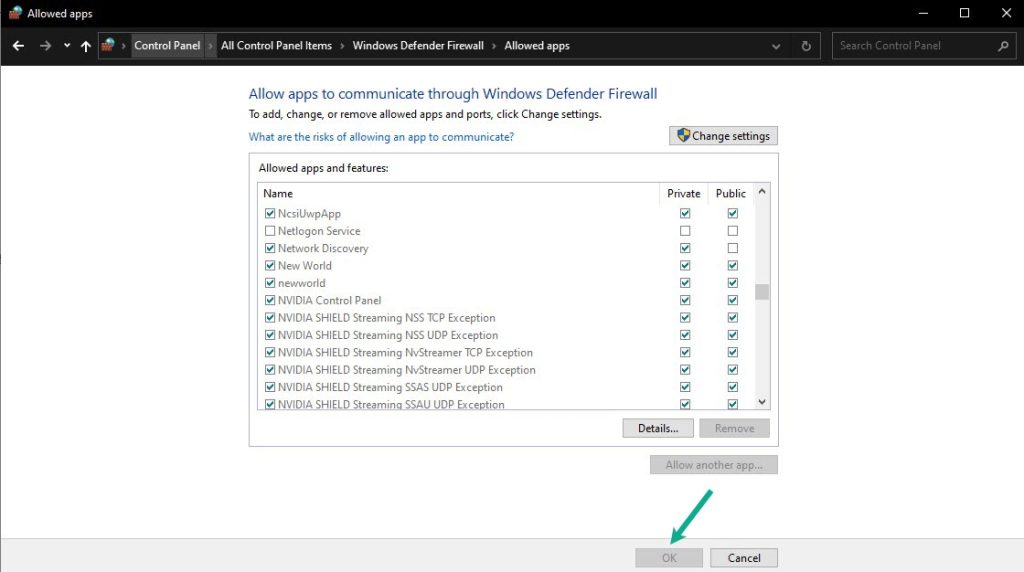Image resolution: width=1024 pixels, height=572 pixels.
Task: Toggle NVIDIA Control Panel name checkbox
Action: click(x=270, y=300)
